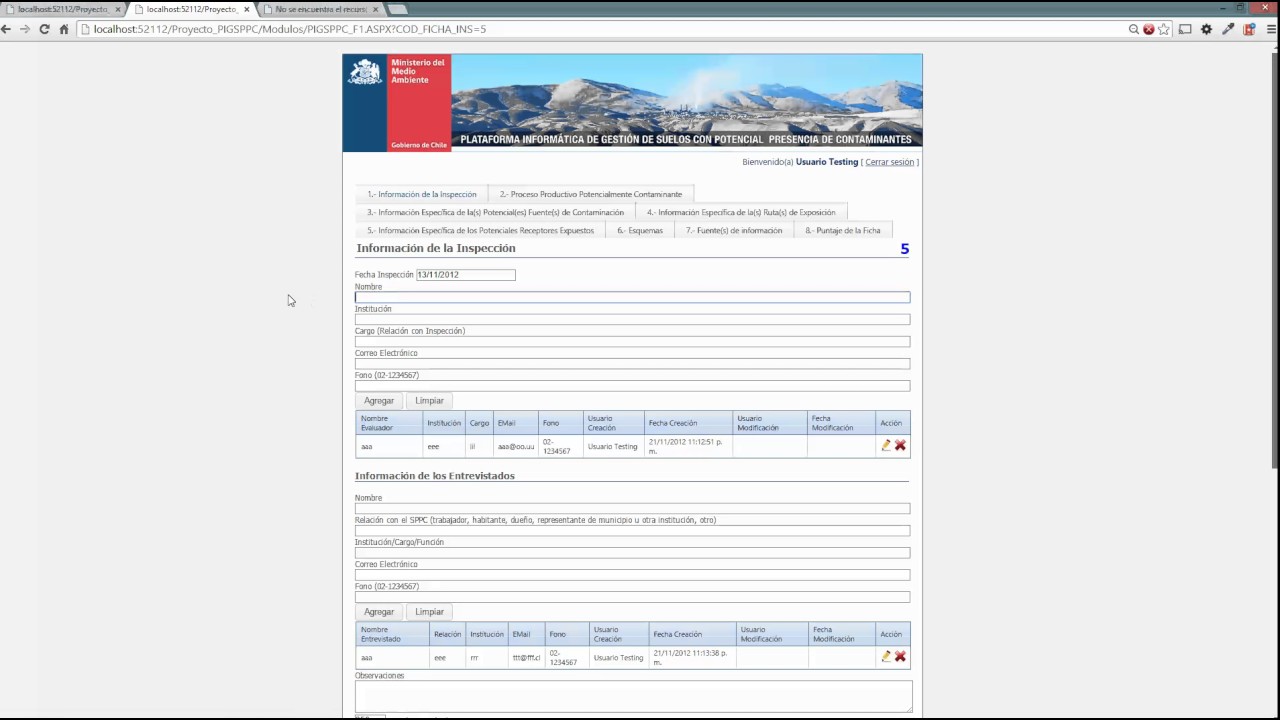1280x720 pixels.
Task: Close the first localhost browser tab
Action: tap(117, 9)
